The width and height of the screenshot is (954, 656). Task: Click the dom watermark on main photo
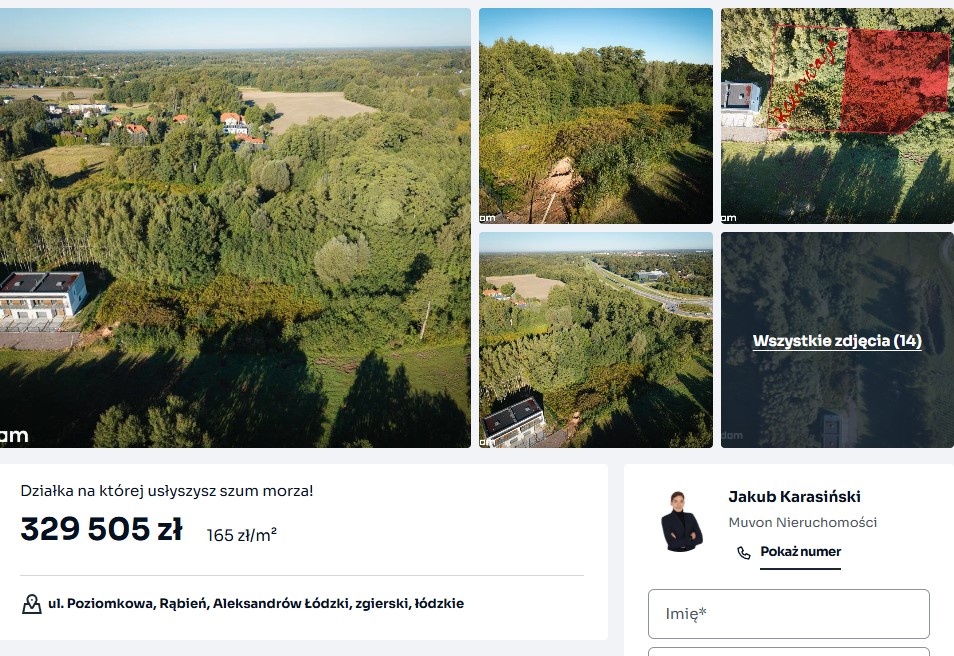click(x=14, y=436)
